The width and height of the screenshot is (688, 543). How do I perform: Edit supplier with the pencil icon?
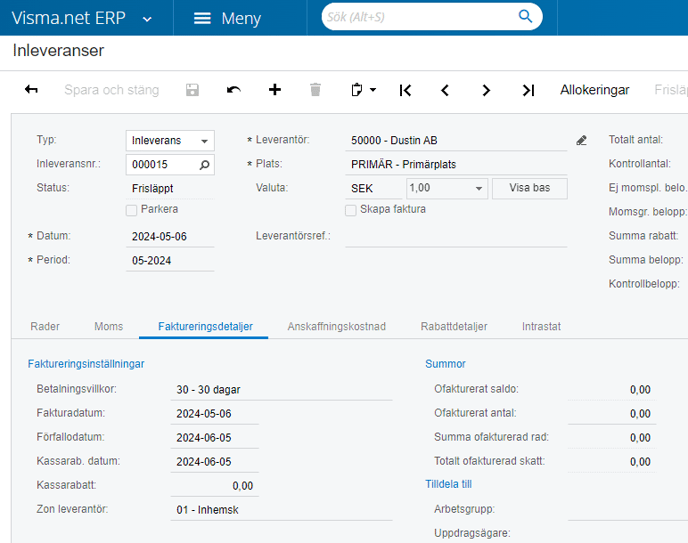tap(581, 140)
